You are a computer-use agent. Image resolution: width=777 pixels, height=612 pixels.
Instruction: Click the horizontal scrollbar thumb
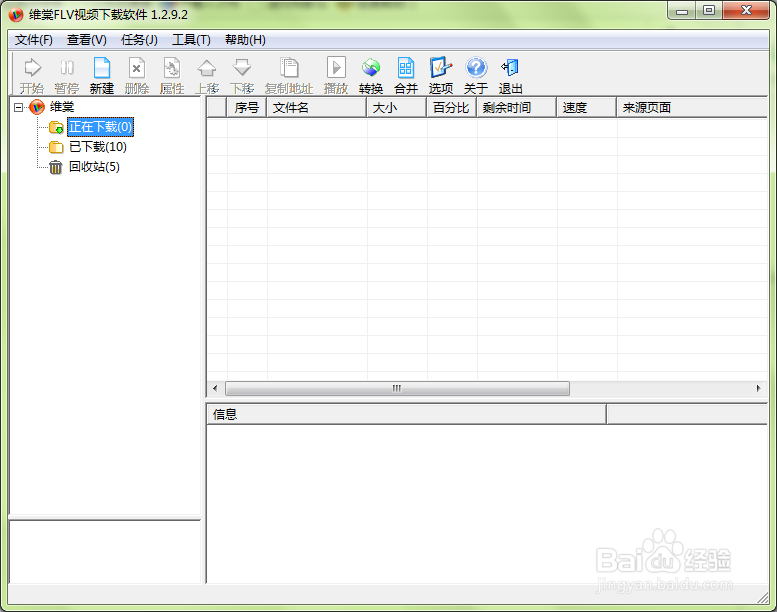click(x=397, y=389)
